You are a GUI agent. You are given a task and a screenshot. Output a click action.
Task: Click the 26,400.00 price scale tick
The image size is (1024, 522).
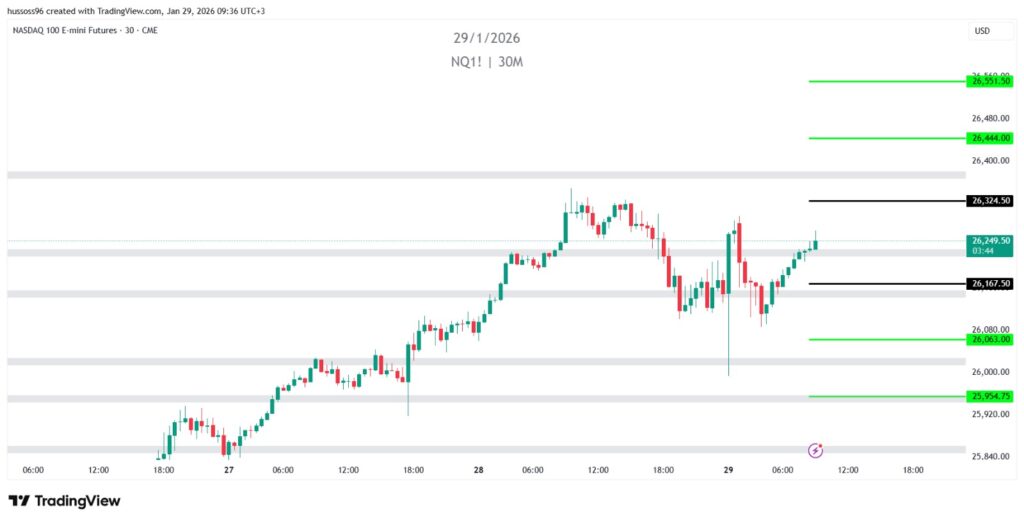tap(989, 160)
